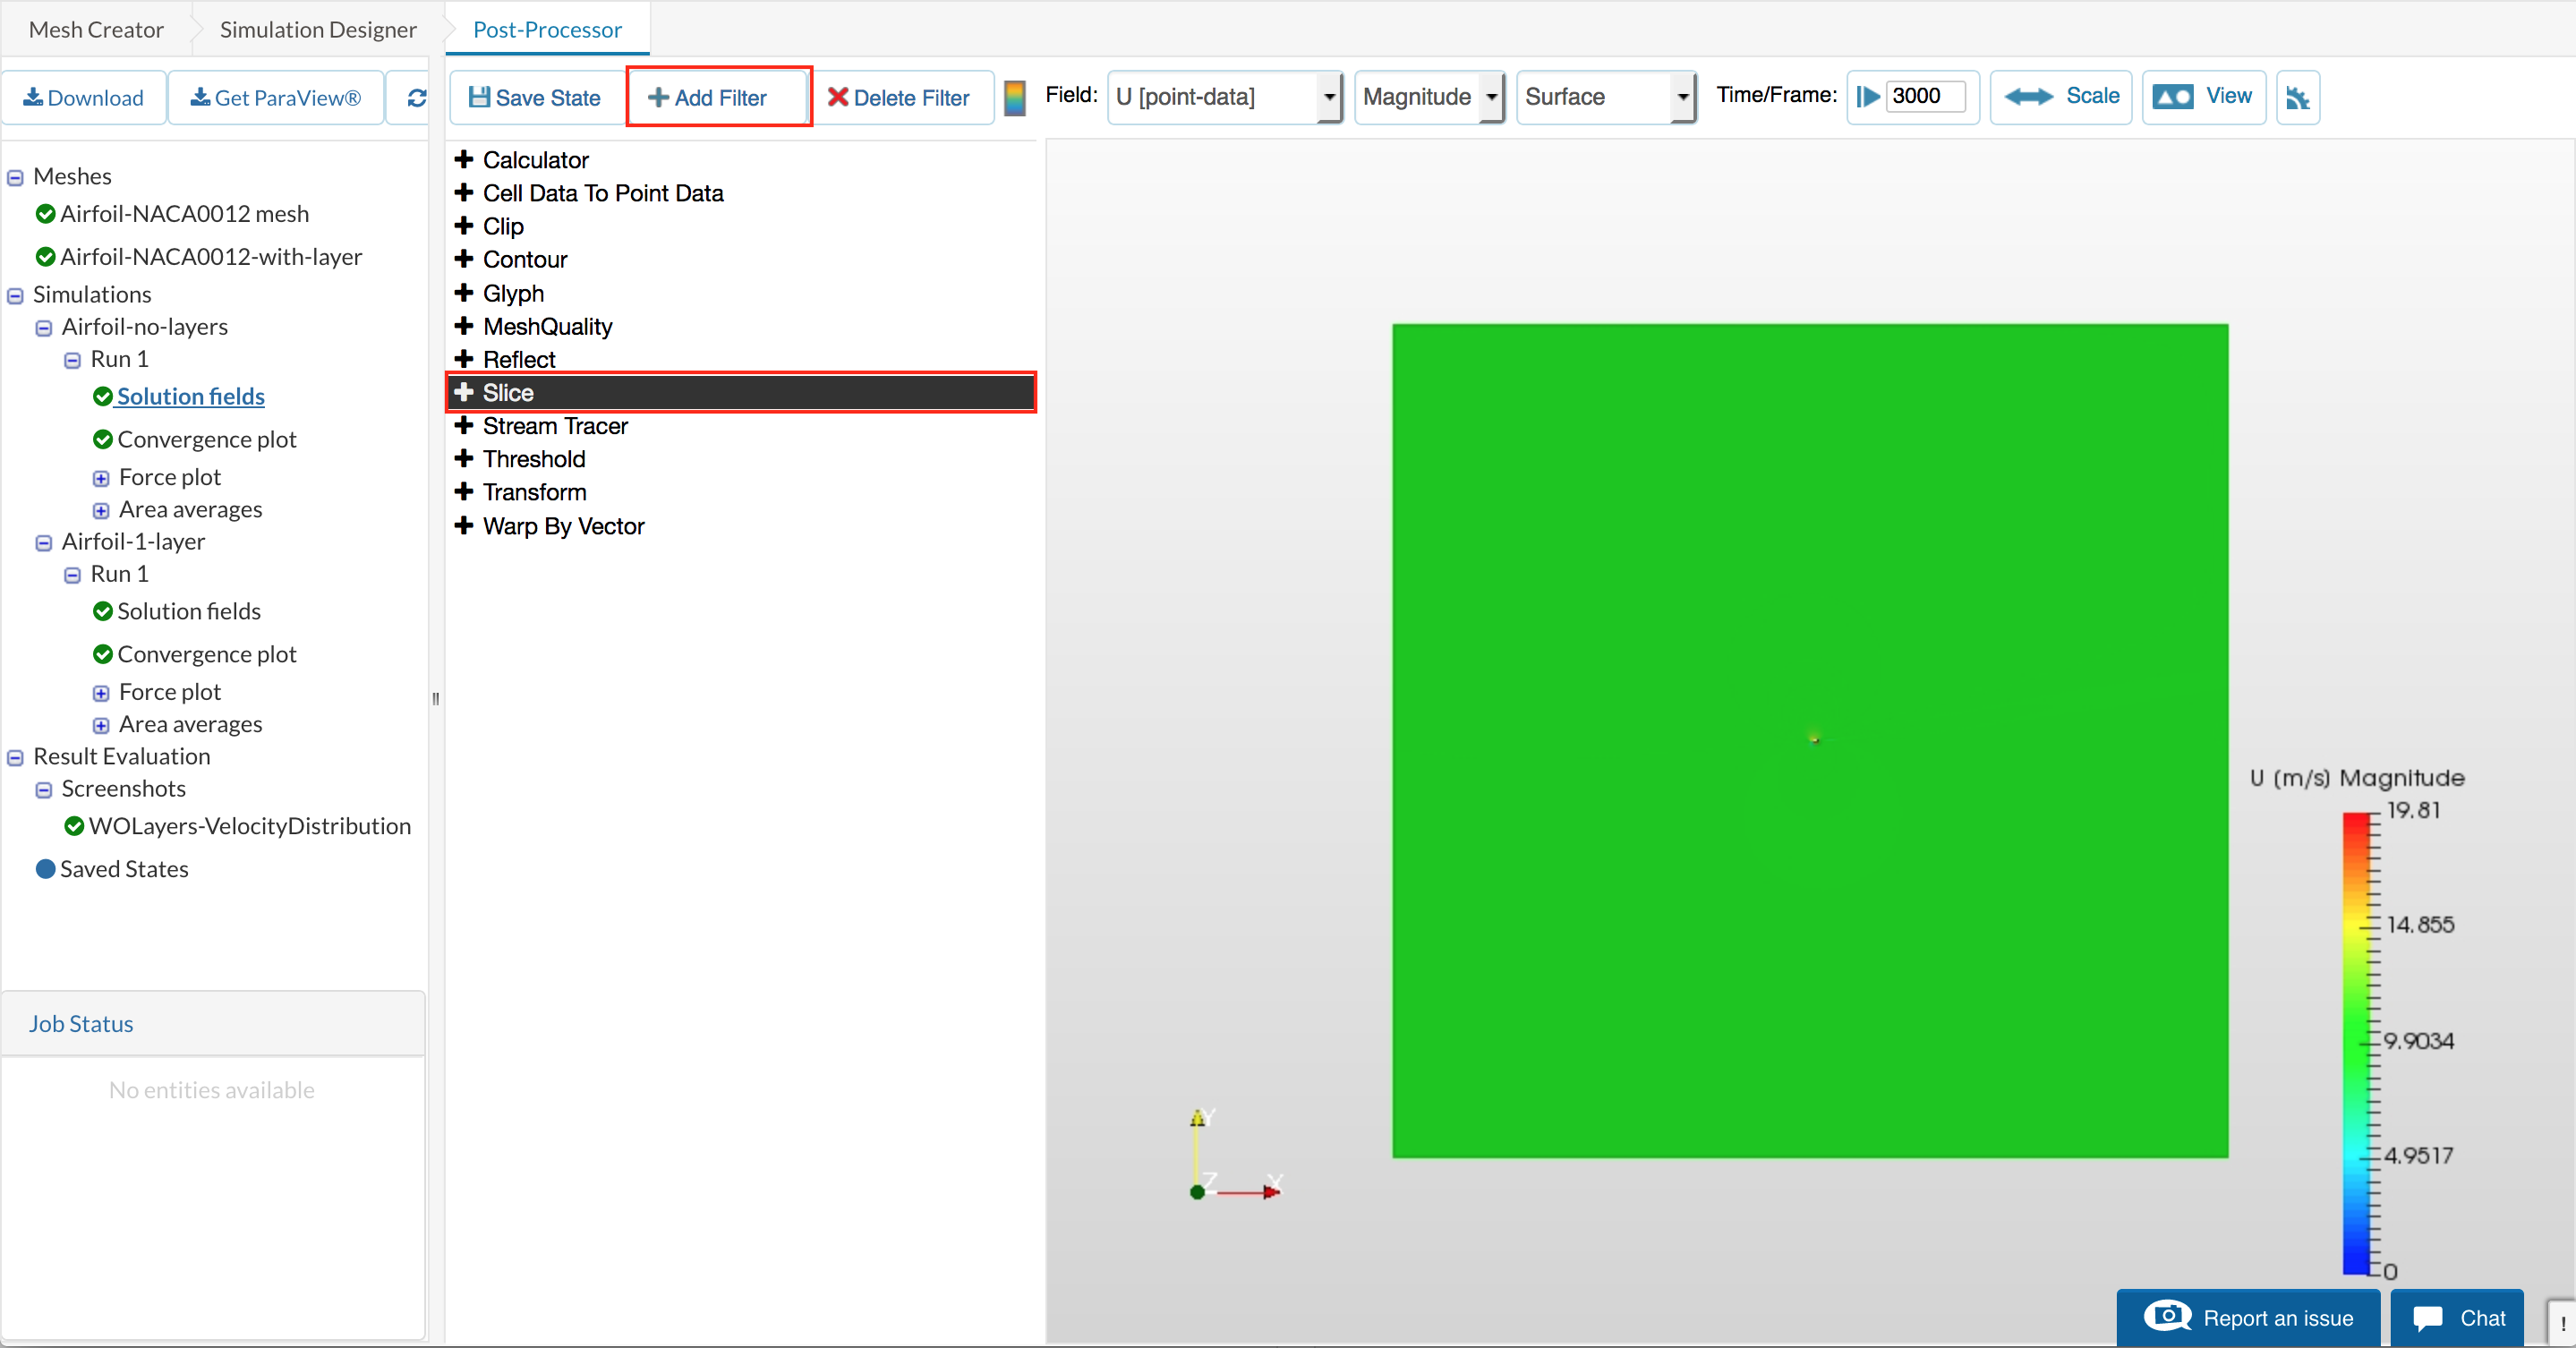Open the Surface representation dropdown
The image size is (2576, 1348).
click(x=1605, y=97)
